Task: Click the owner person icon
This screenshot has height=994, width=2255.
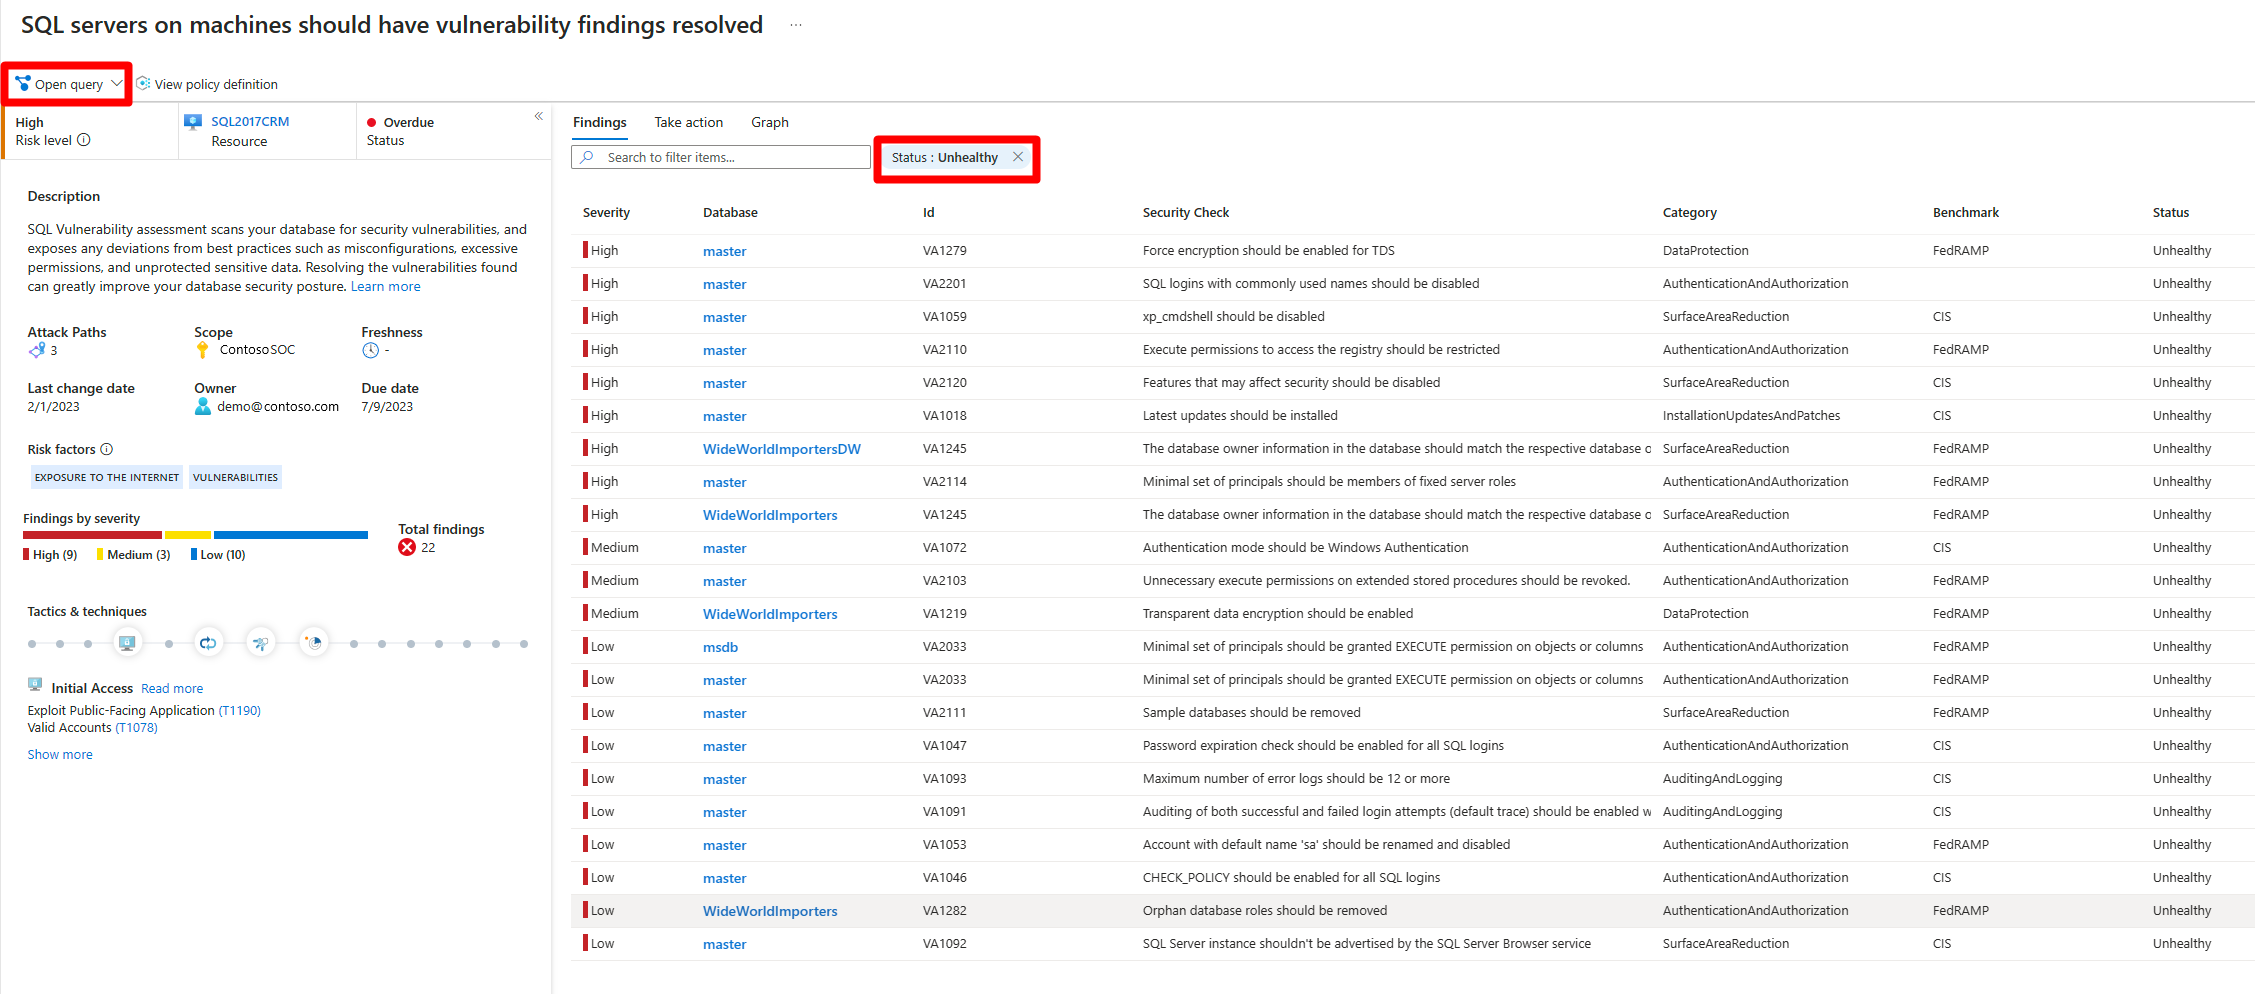Action: coord(203,406)
